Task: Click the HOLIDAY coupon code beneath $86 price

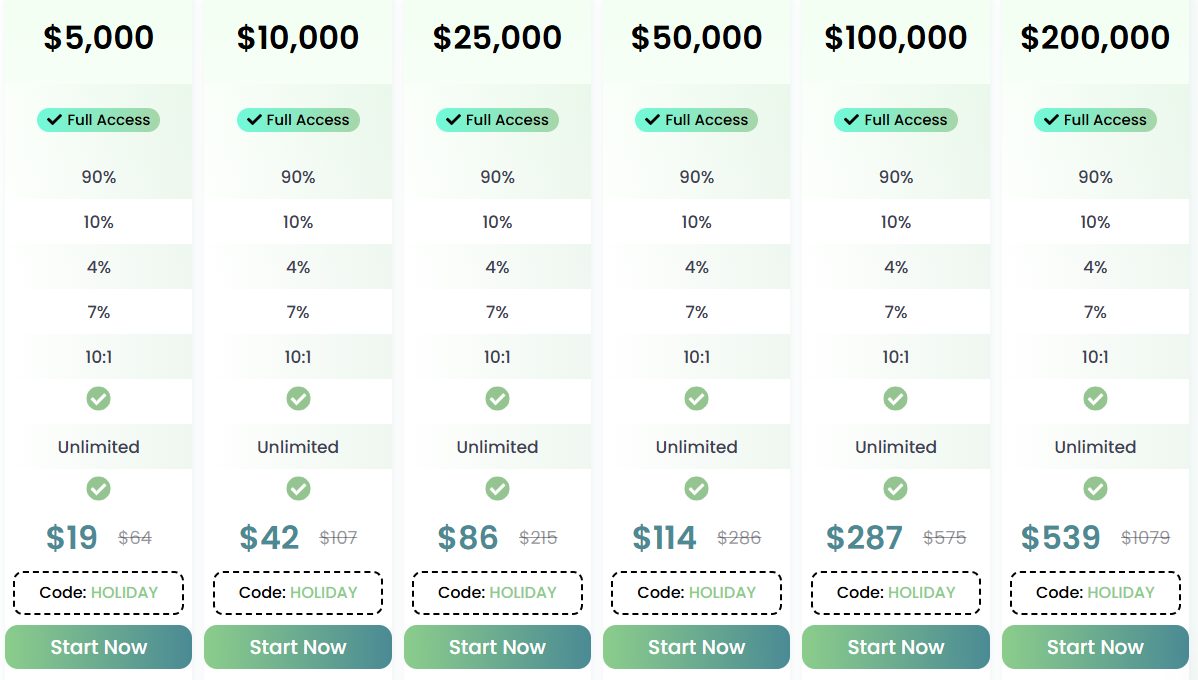Action: coord(497,592)
